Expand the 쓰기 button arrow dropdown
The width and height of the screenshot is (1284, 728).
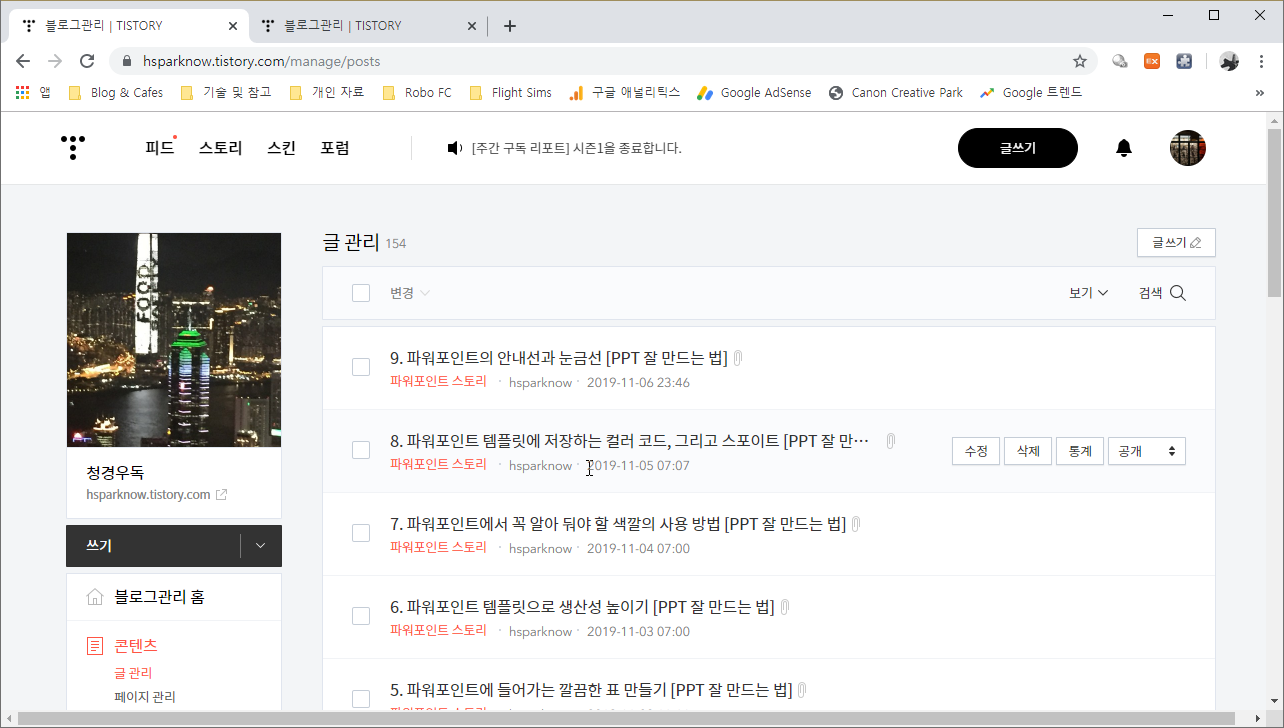pos(261,546)
